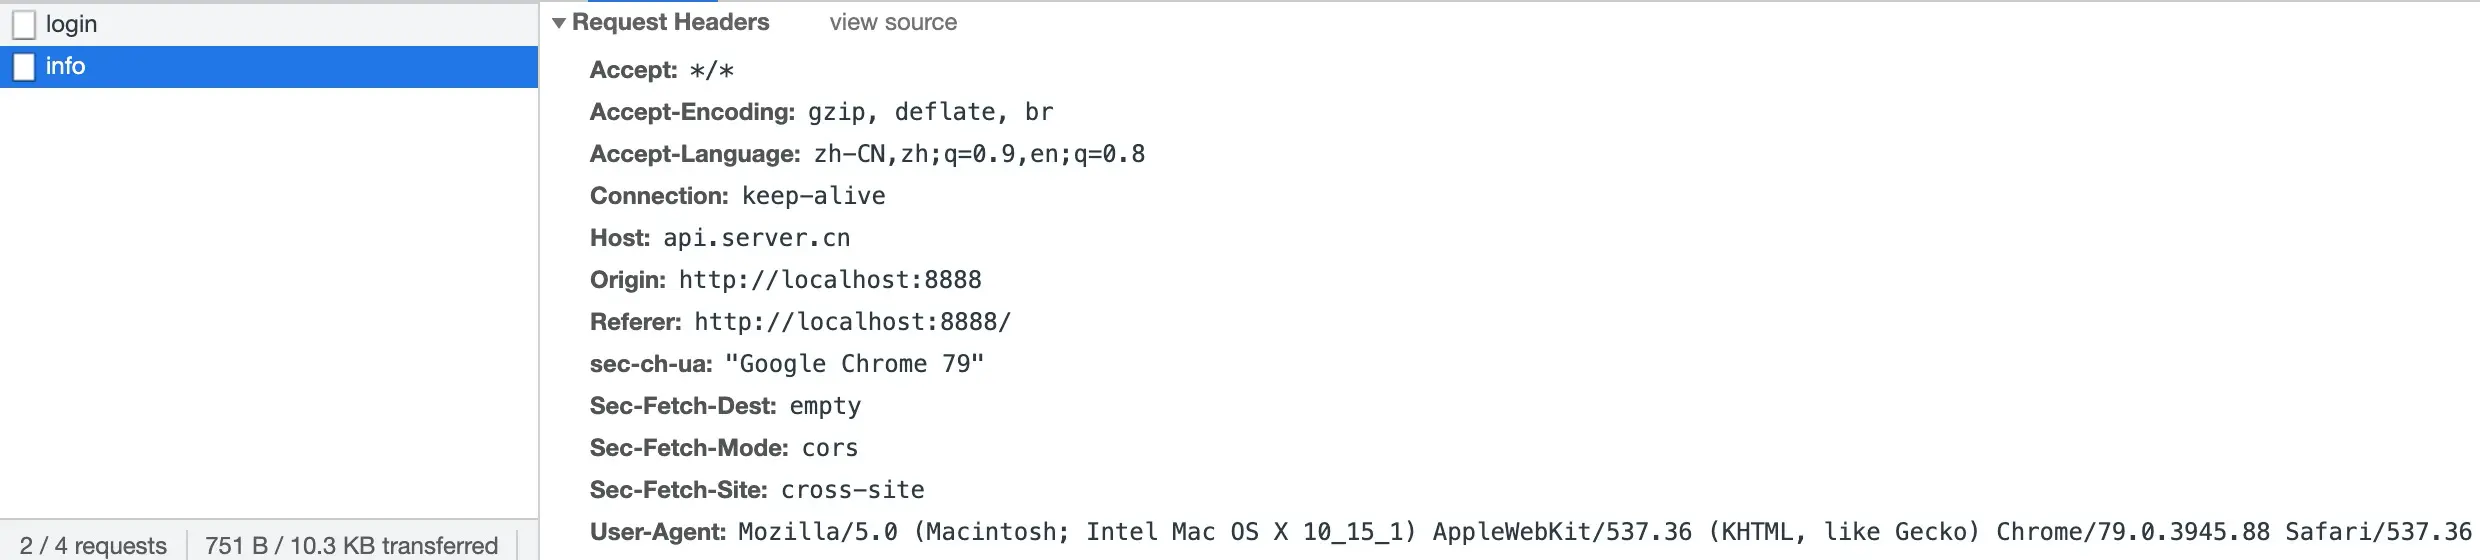Click the Request Headers section title
This screenshot has width=2480, height=560.
[x=670, y=23]
